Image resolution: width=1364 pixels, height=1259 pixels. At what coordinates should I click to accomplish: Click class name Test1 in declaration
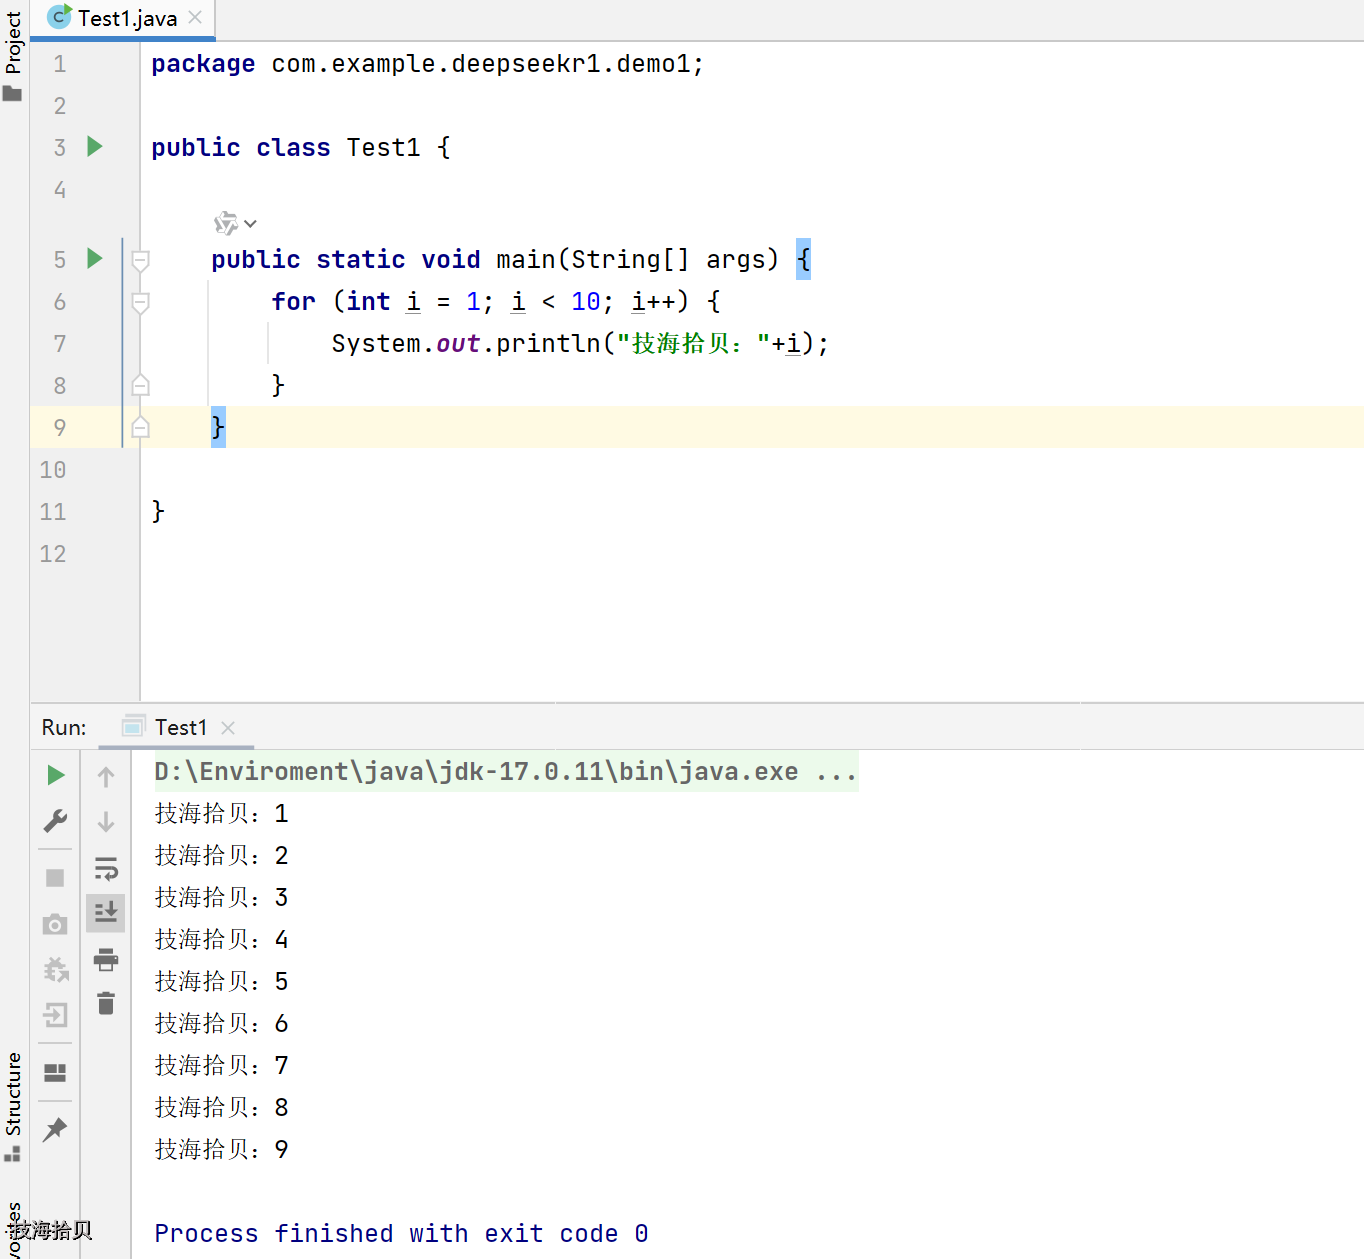[x=383, y=148]
